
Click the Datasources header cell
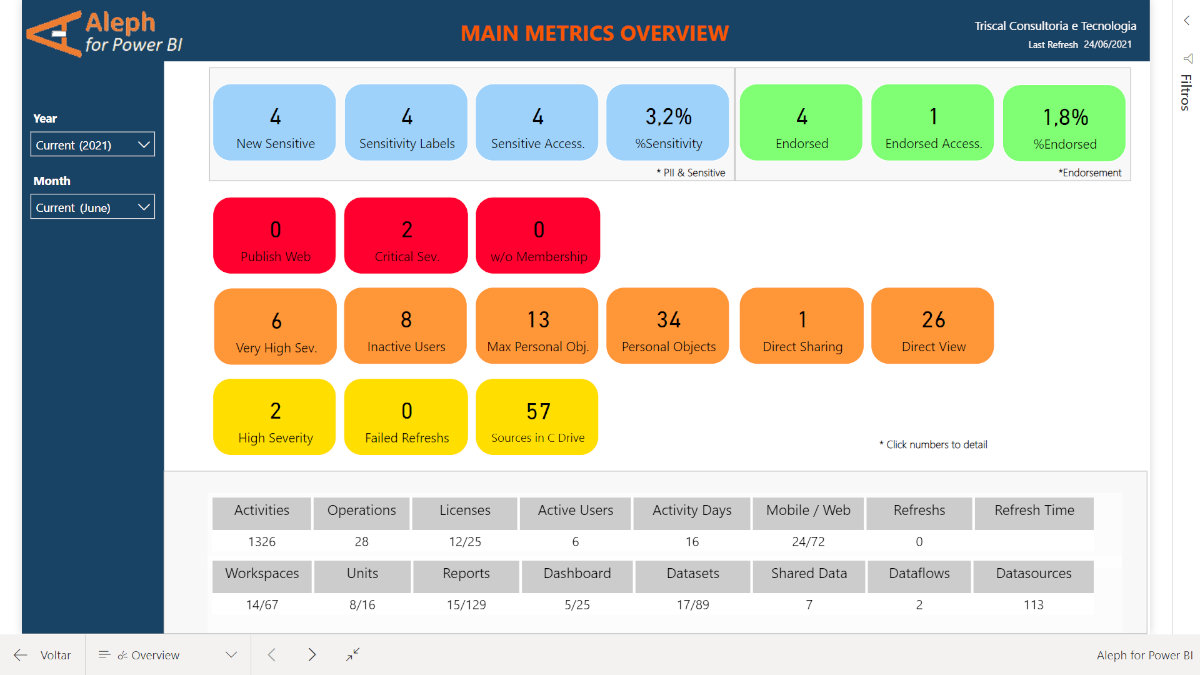pos(1033,574)
